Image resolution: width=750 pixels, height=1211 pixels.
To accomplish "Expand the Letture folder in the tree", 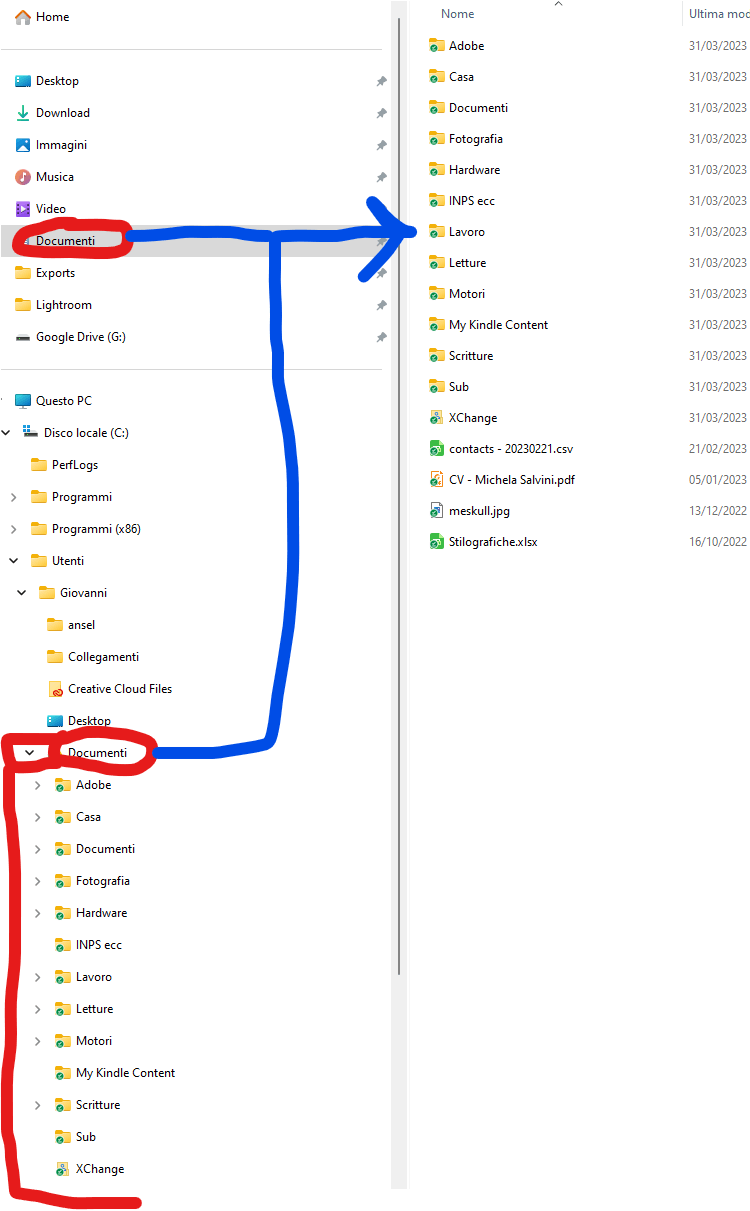I will [x=38, y=1009].
